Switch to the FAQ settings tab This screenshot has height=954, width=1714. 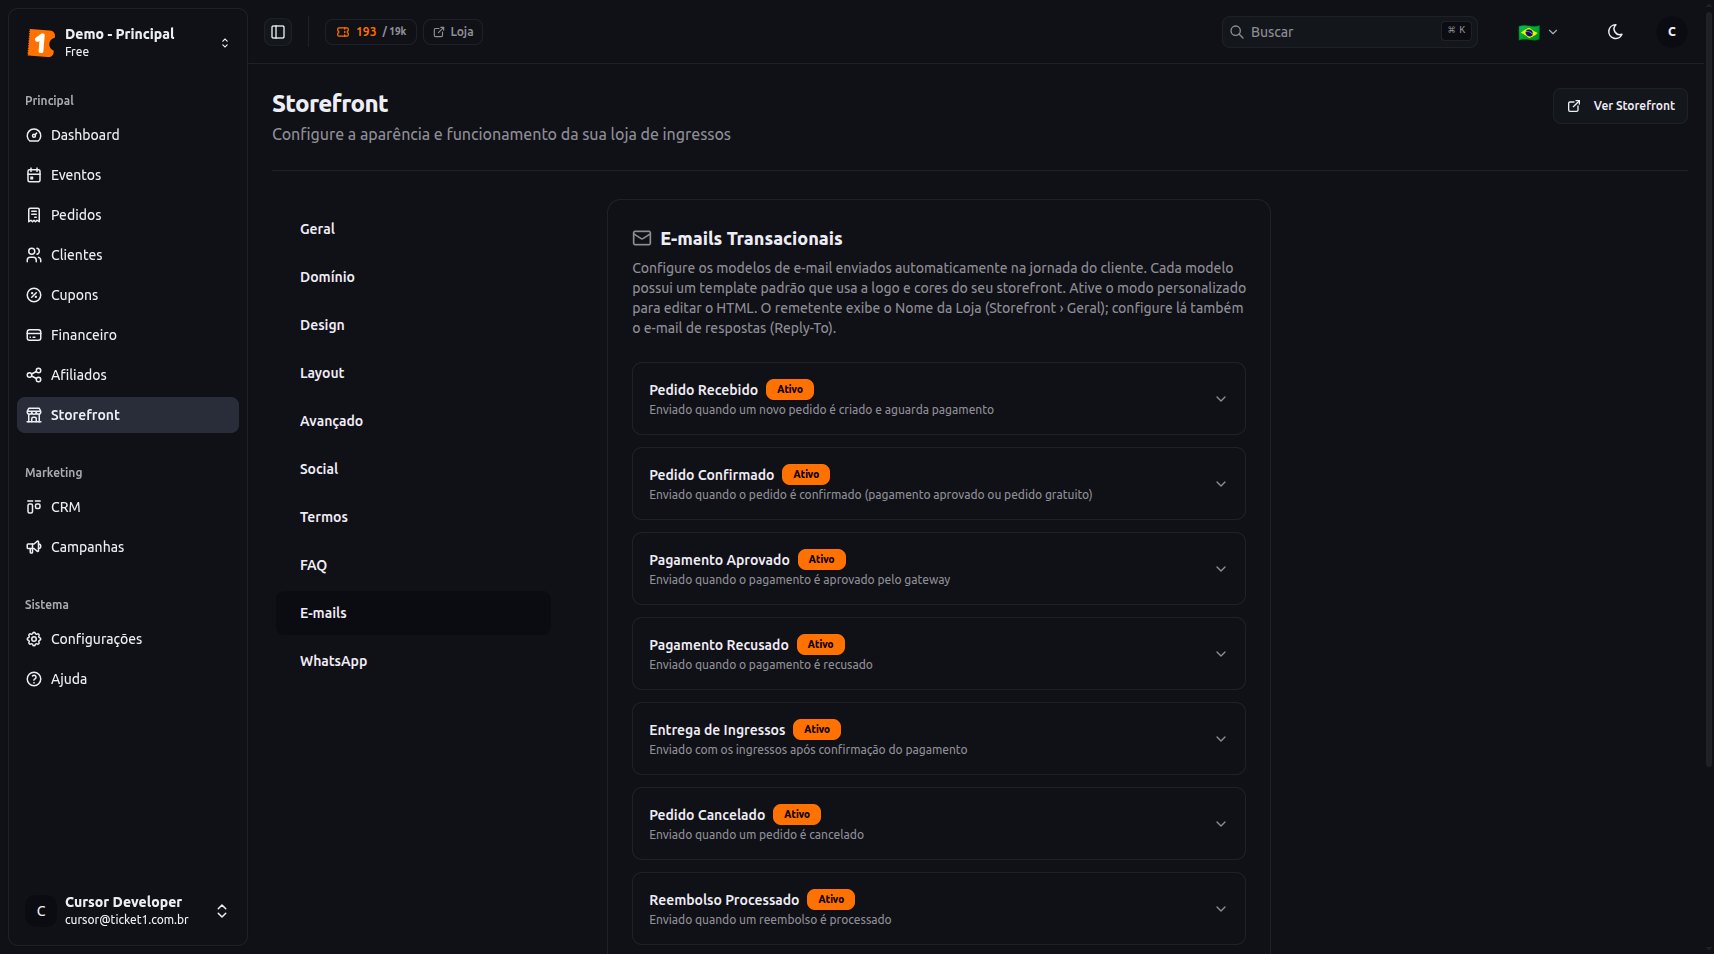[413, 565]
